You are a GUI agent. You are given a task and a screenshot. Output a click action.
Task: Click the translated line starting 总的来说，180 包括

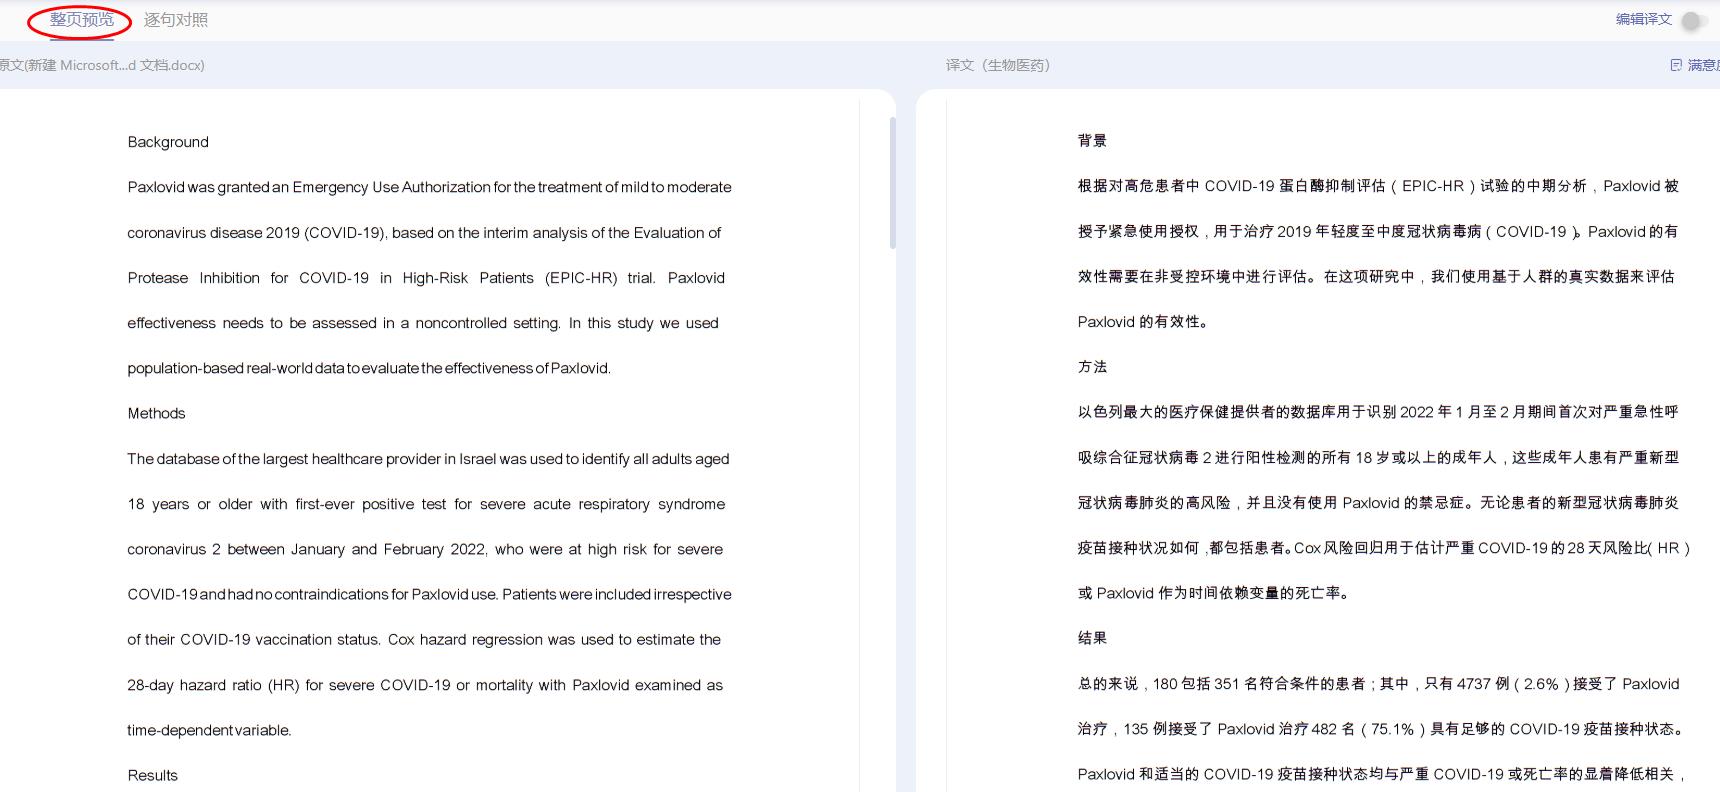tap(1379, 684)
